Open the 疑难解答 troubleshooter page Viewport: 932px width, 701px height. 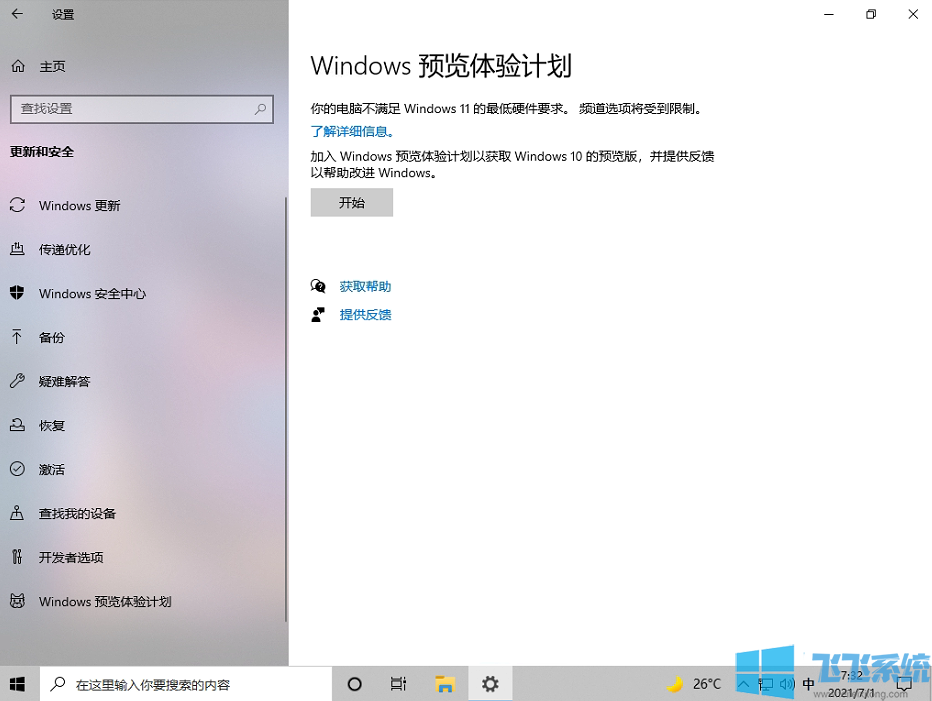(63, 381)
